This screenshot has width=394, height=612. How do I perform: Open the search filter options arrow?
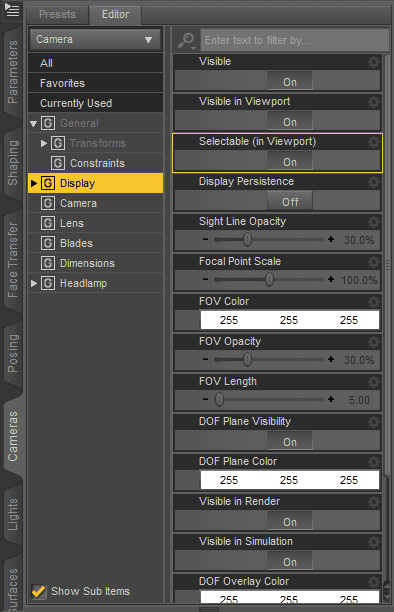(193, 48)
